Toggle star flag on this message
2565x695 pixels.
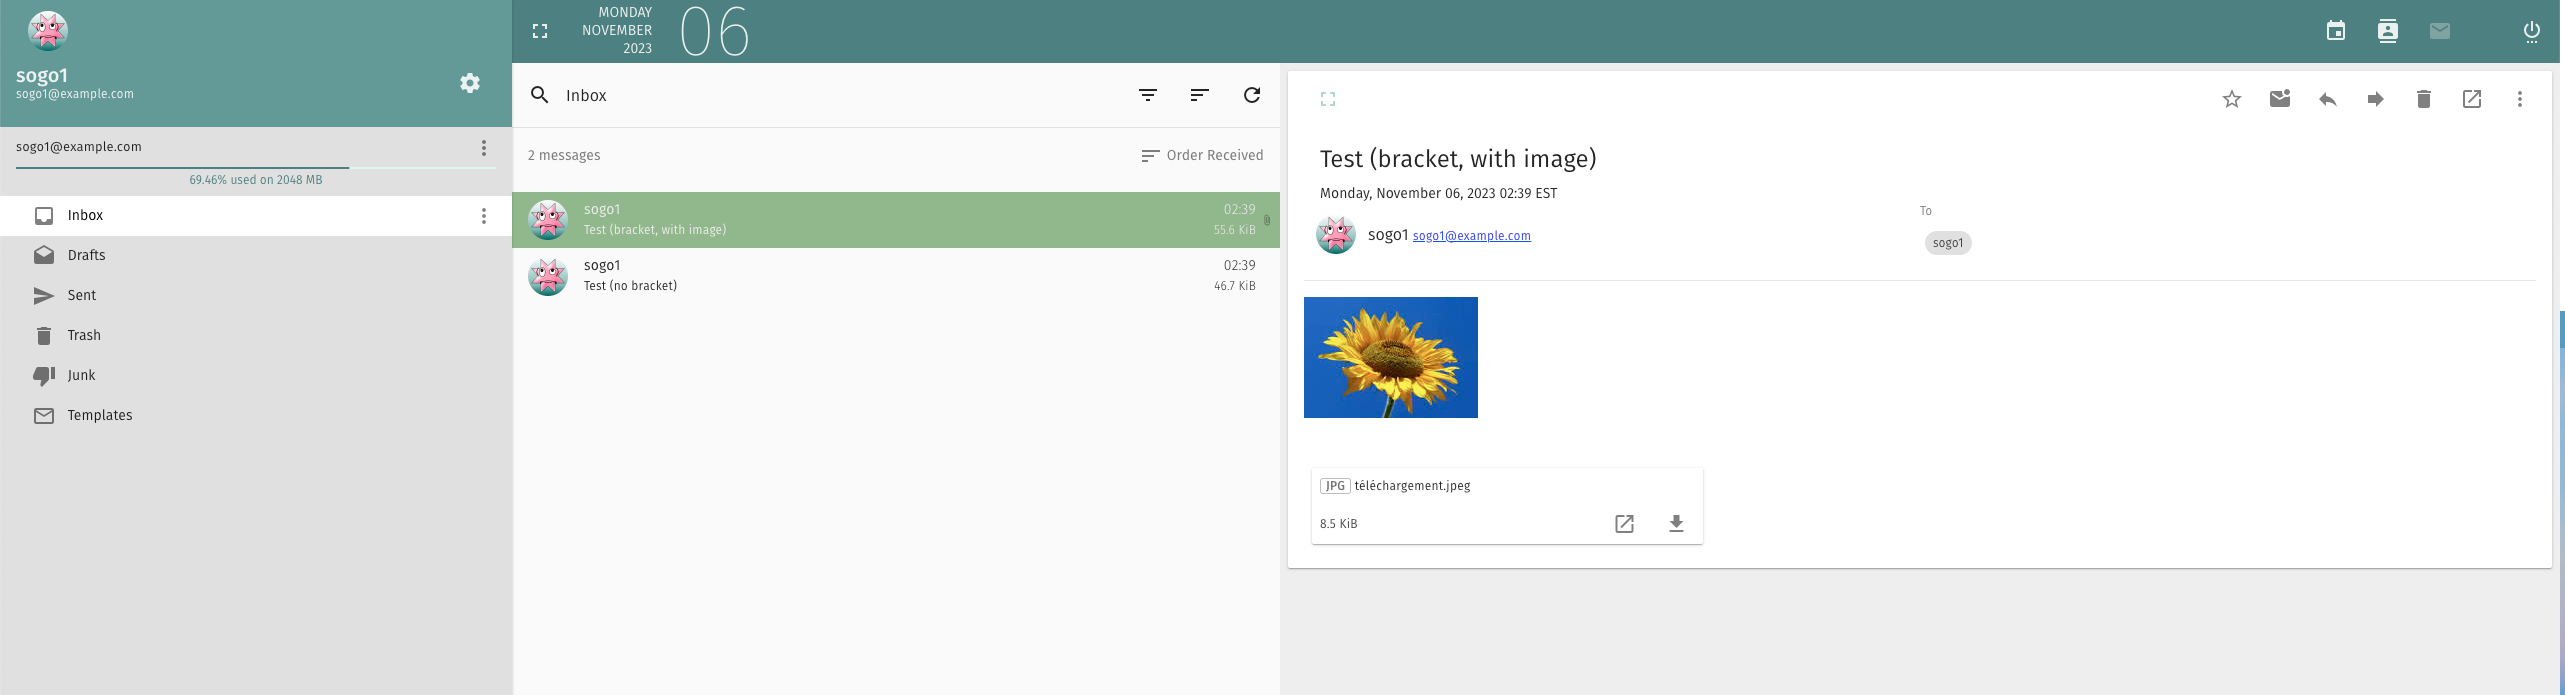[2231, 99]
